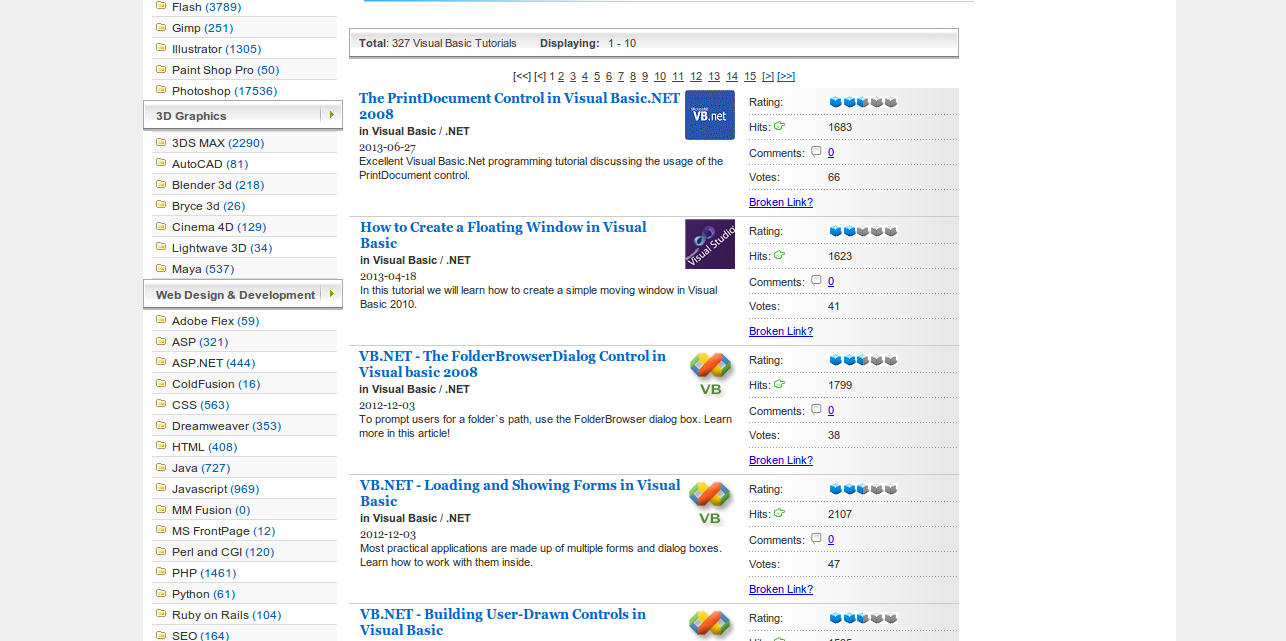This screenshot has width=1286, height=641.
Task: Click the VB logo thumbnail for FolderBrowserDialog tutorial
Action: 711,375
